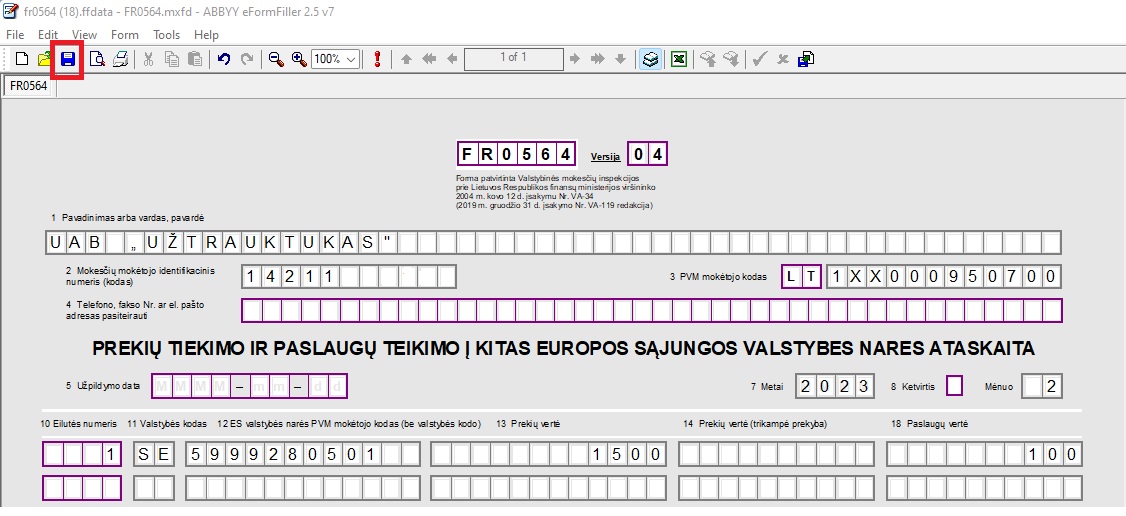Redo the last undone action
Screen dimensions: 1126x516
coord(247,60)
